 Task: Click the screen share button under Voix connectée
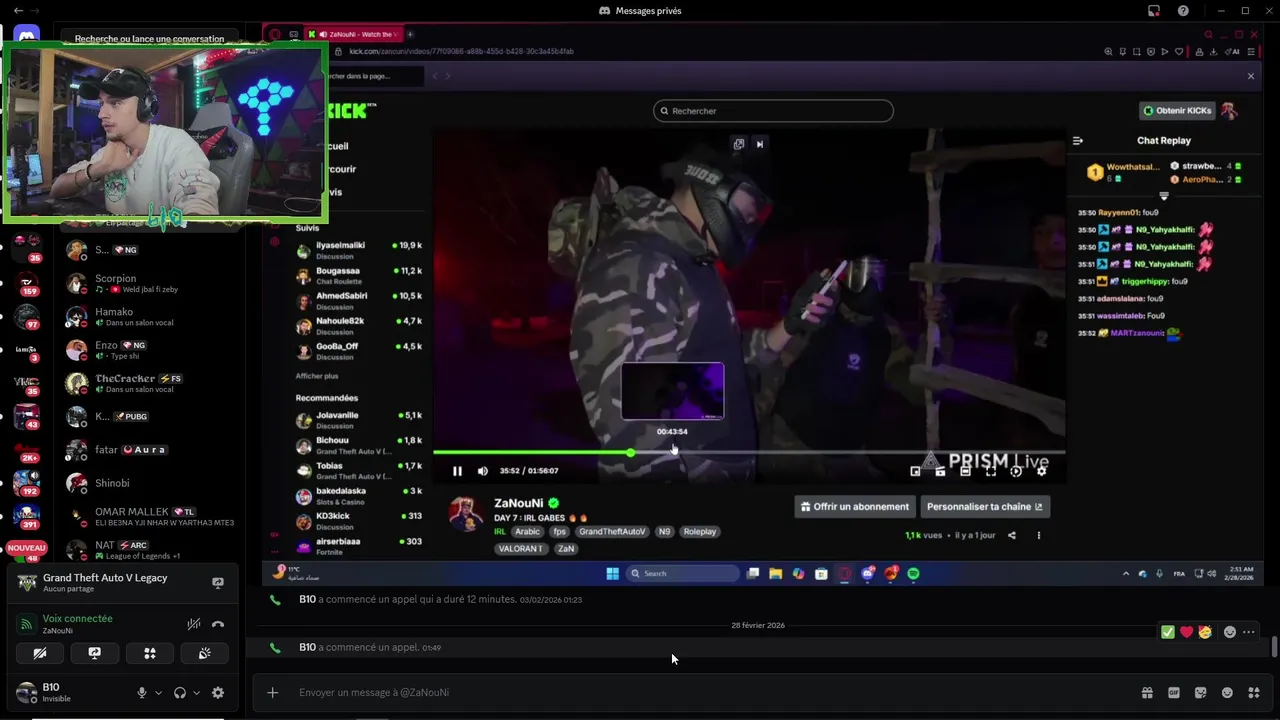click(x=95, y=653)
